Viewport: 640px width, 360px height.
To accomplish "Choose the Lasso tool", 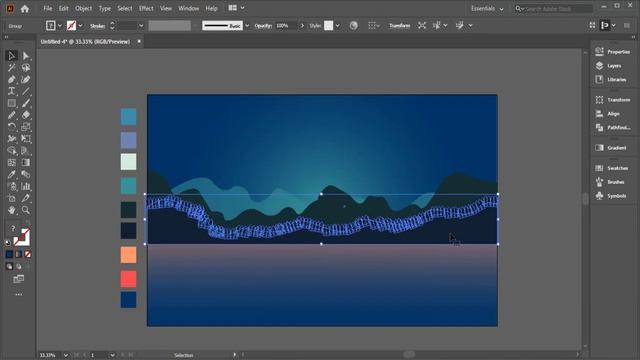I will point(26,67).
